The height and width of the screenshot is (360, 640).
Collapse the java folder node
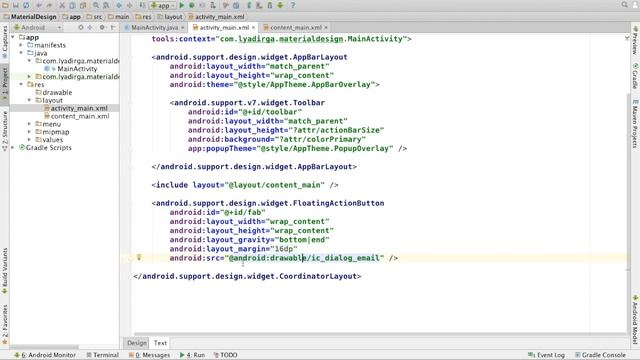(x=21, y=53)
